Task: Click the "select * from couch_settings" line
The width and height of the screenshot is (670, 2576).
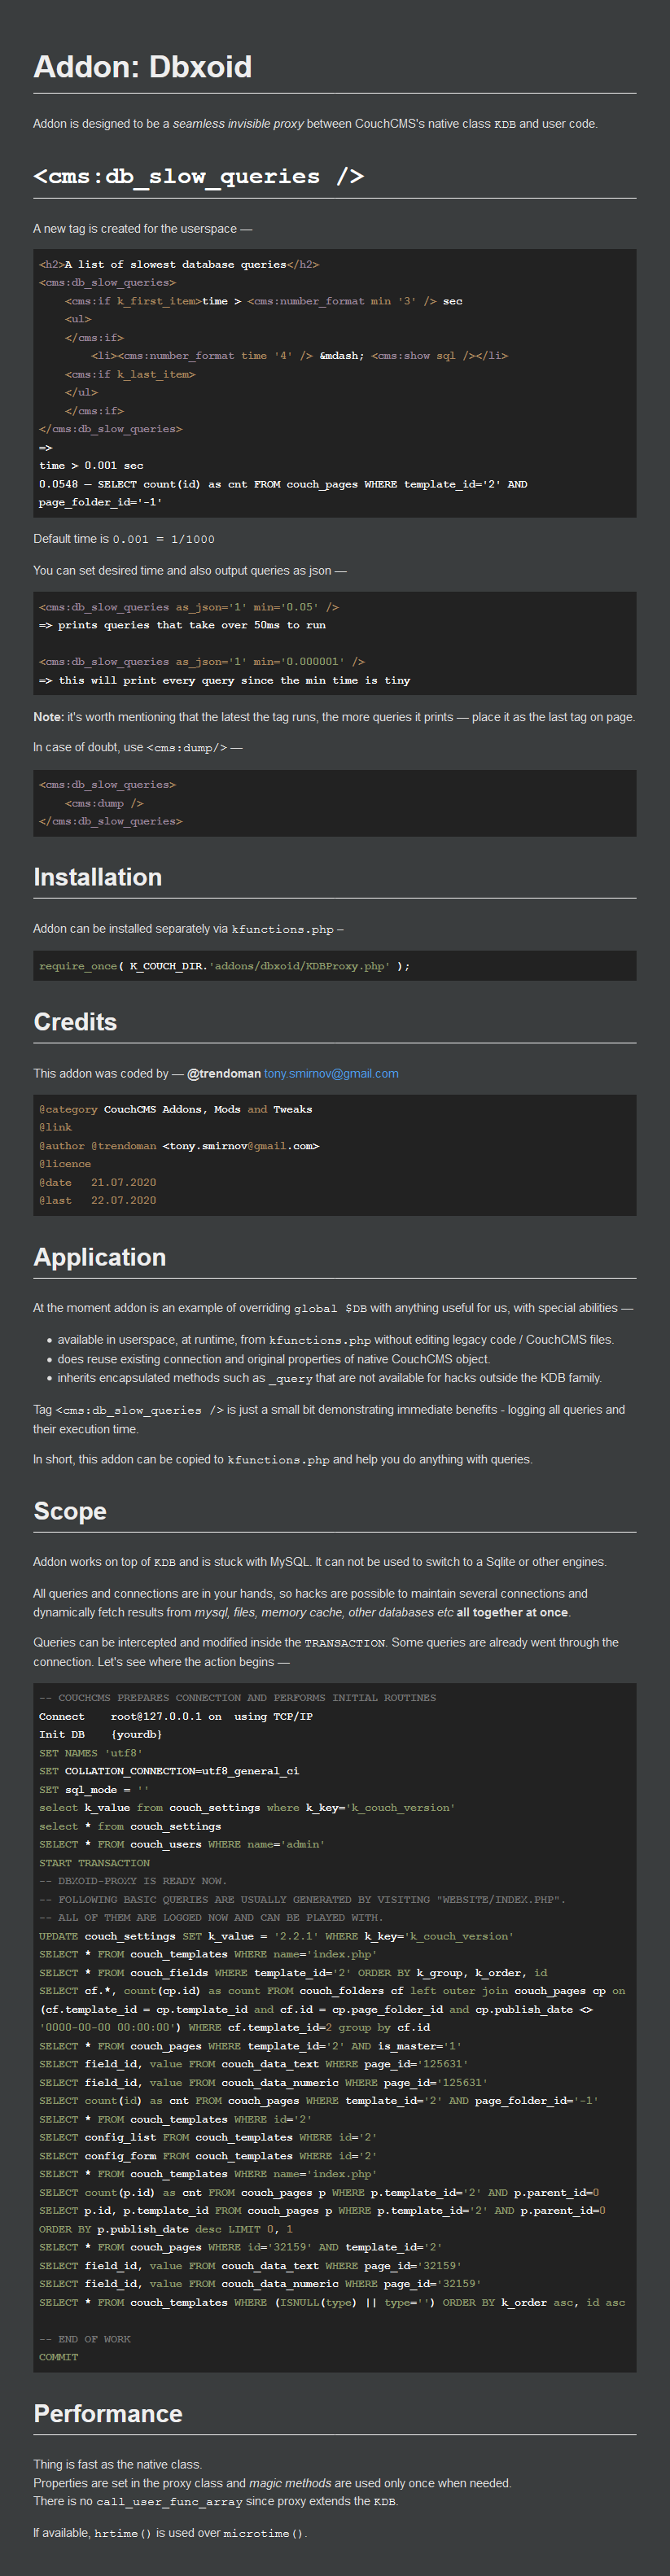Action: [130, 1826]
